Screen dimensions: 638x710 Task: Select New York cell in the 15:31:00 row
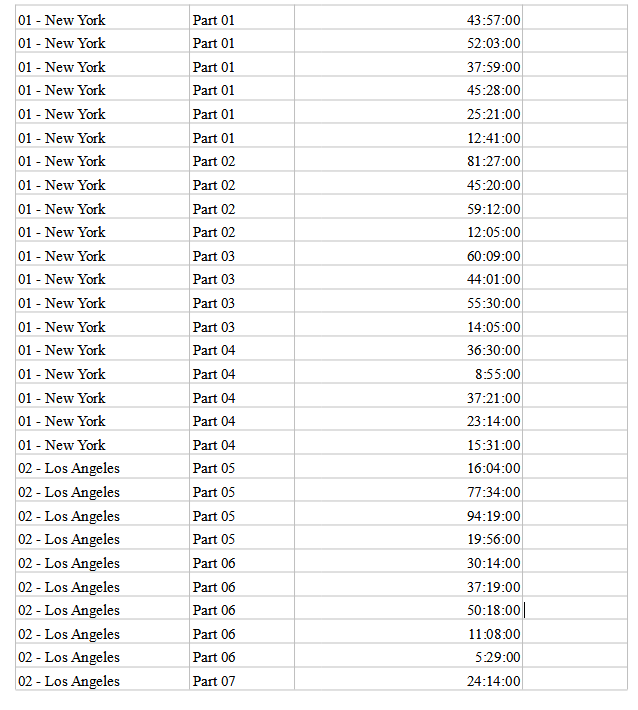(x=62, y=445)
